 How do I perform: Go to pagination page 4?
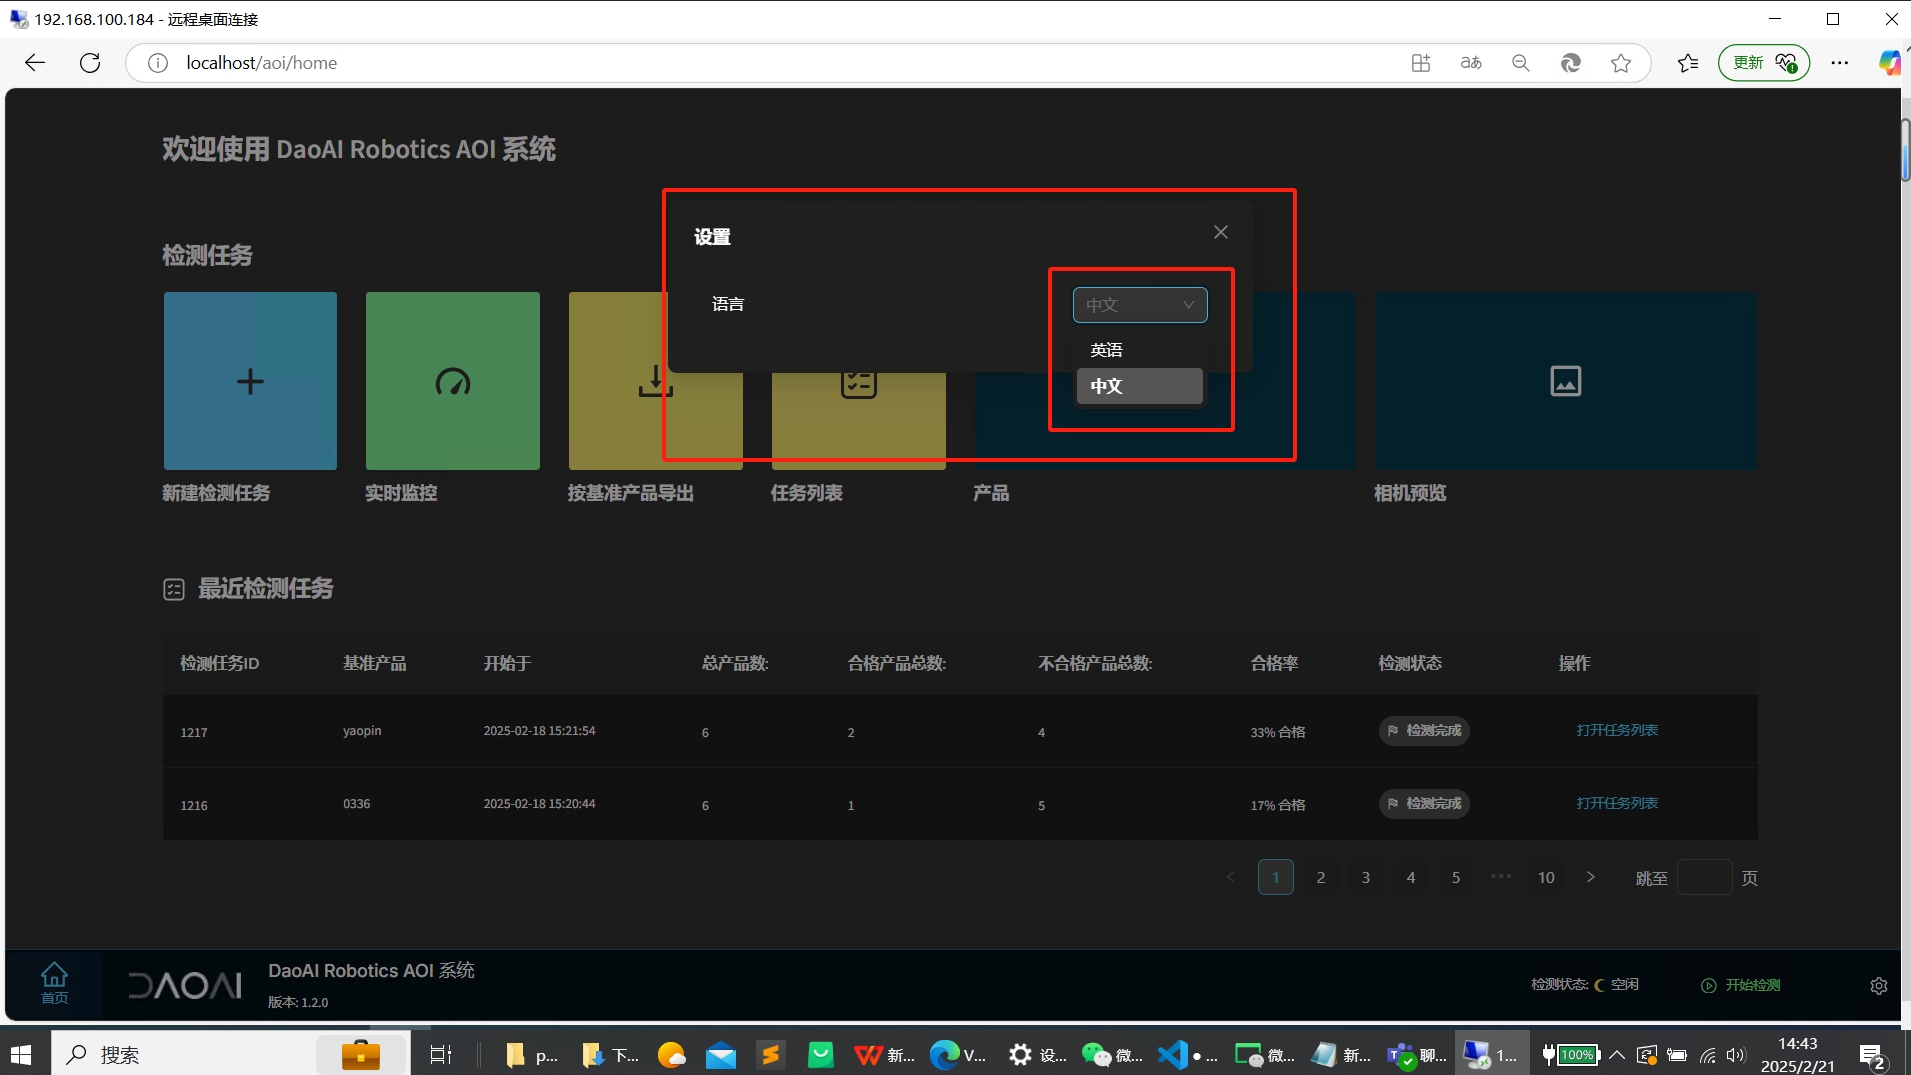pos(1411,877)
